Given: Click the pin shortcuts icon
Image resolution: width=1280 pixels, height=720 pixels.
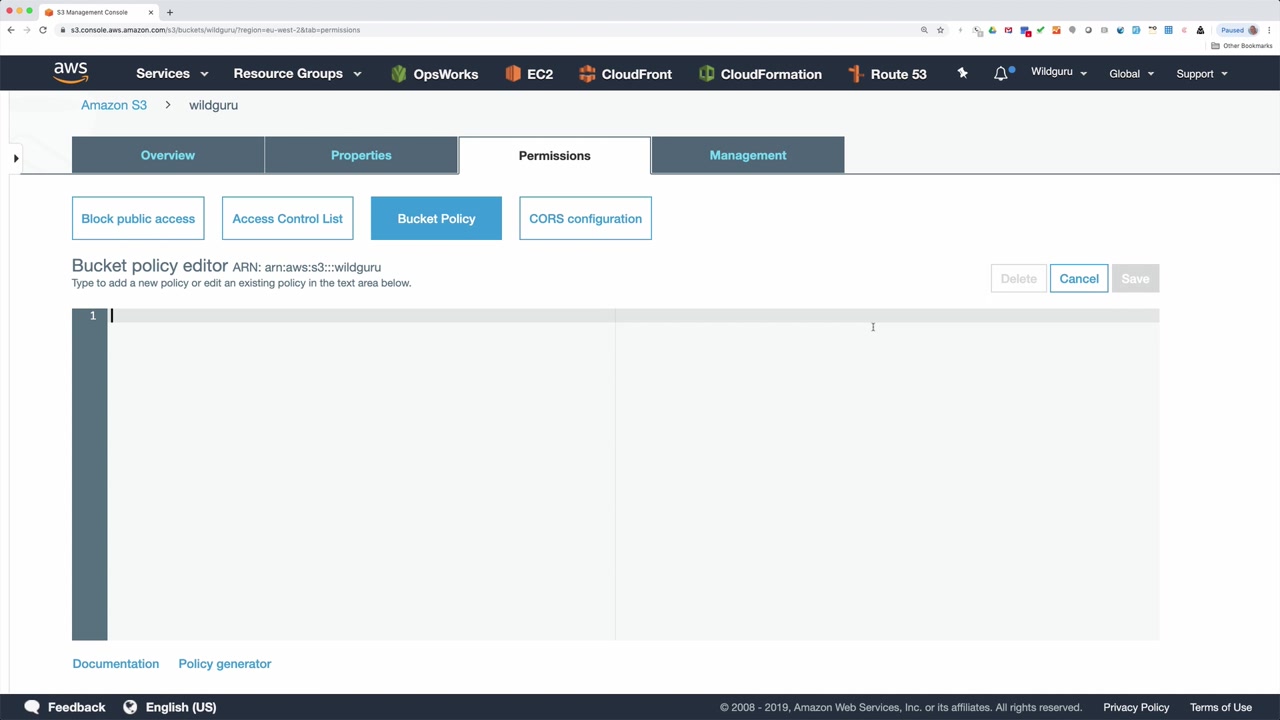Looking at the screenshot, I should click(x=962, y=73).
